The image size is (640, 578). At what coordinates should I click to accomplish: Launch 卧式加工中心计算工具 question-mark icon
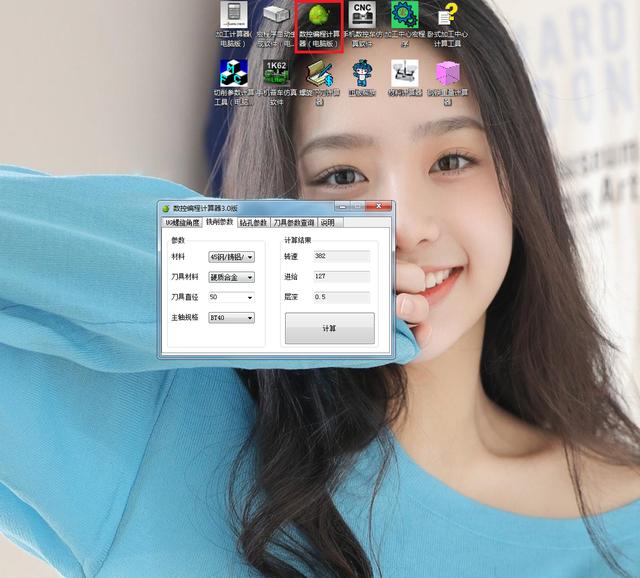point(448,16)
